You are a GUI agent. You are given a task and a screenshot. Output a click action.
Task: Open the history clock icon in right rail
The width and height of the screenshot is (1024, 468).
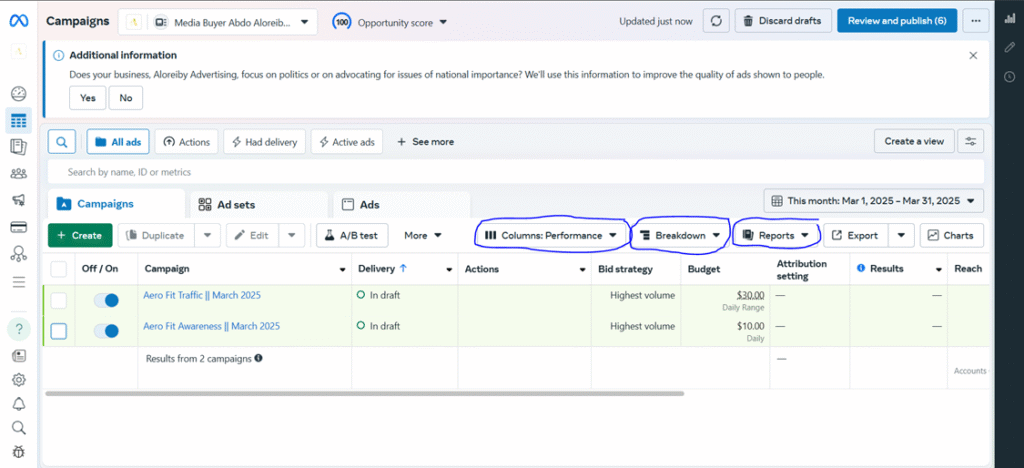pos(1010,77)
